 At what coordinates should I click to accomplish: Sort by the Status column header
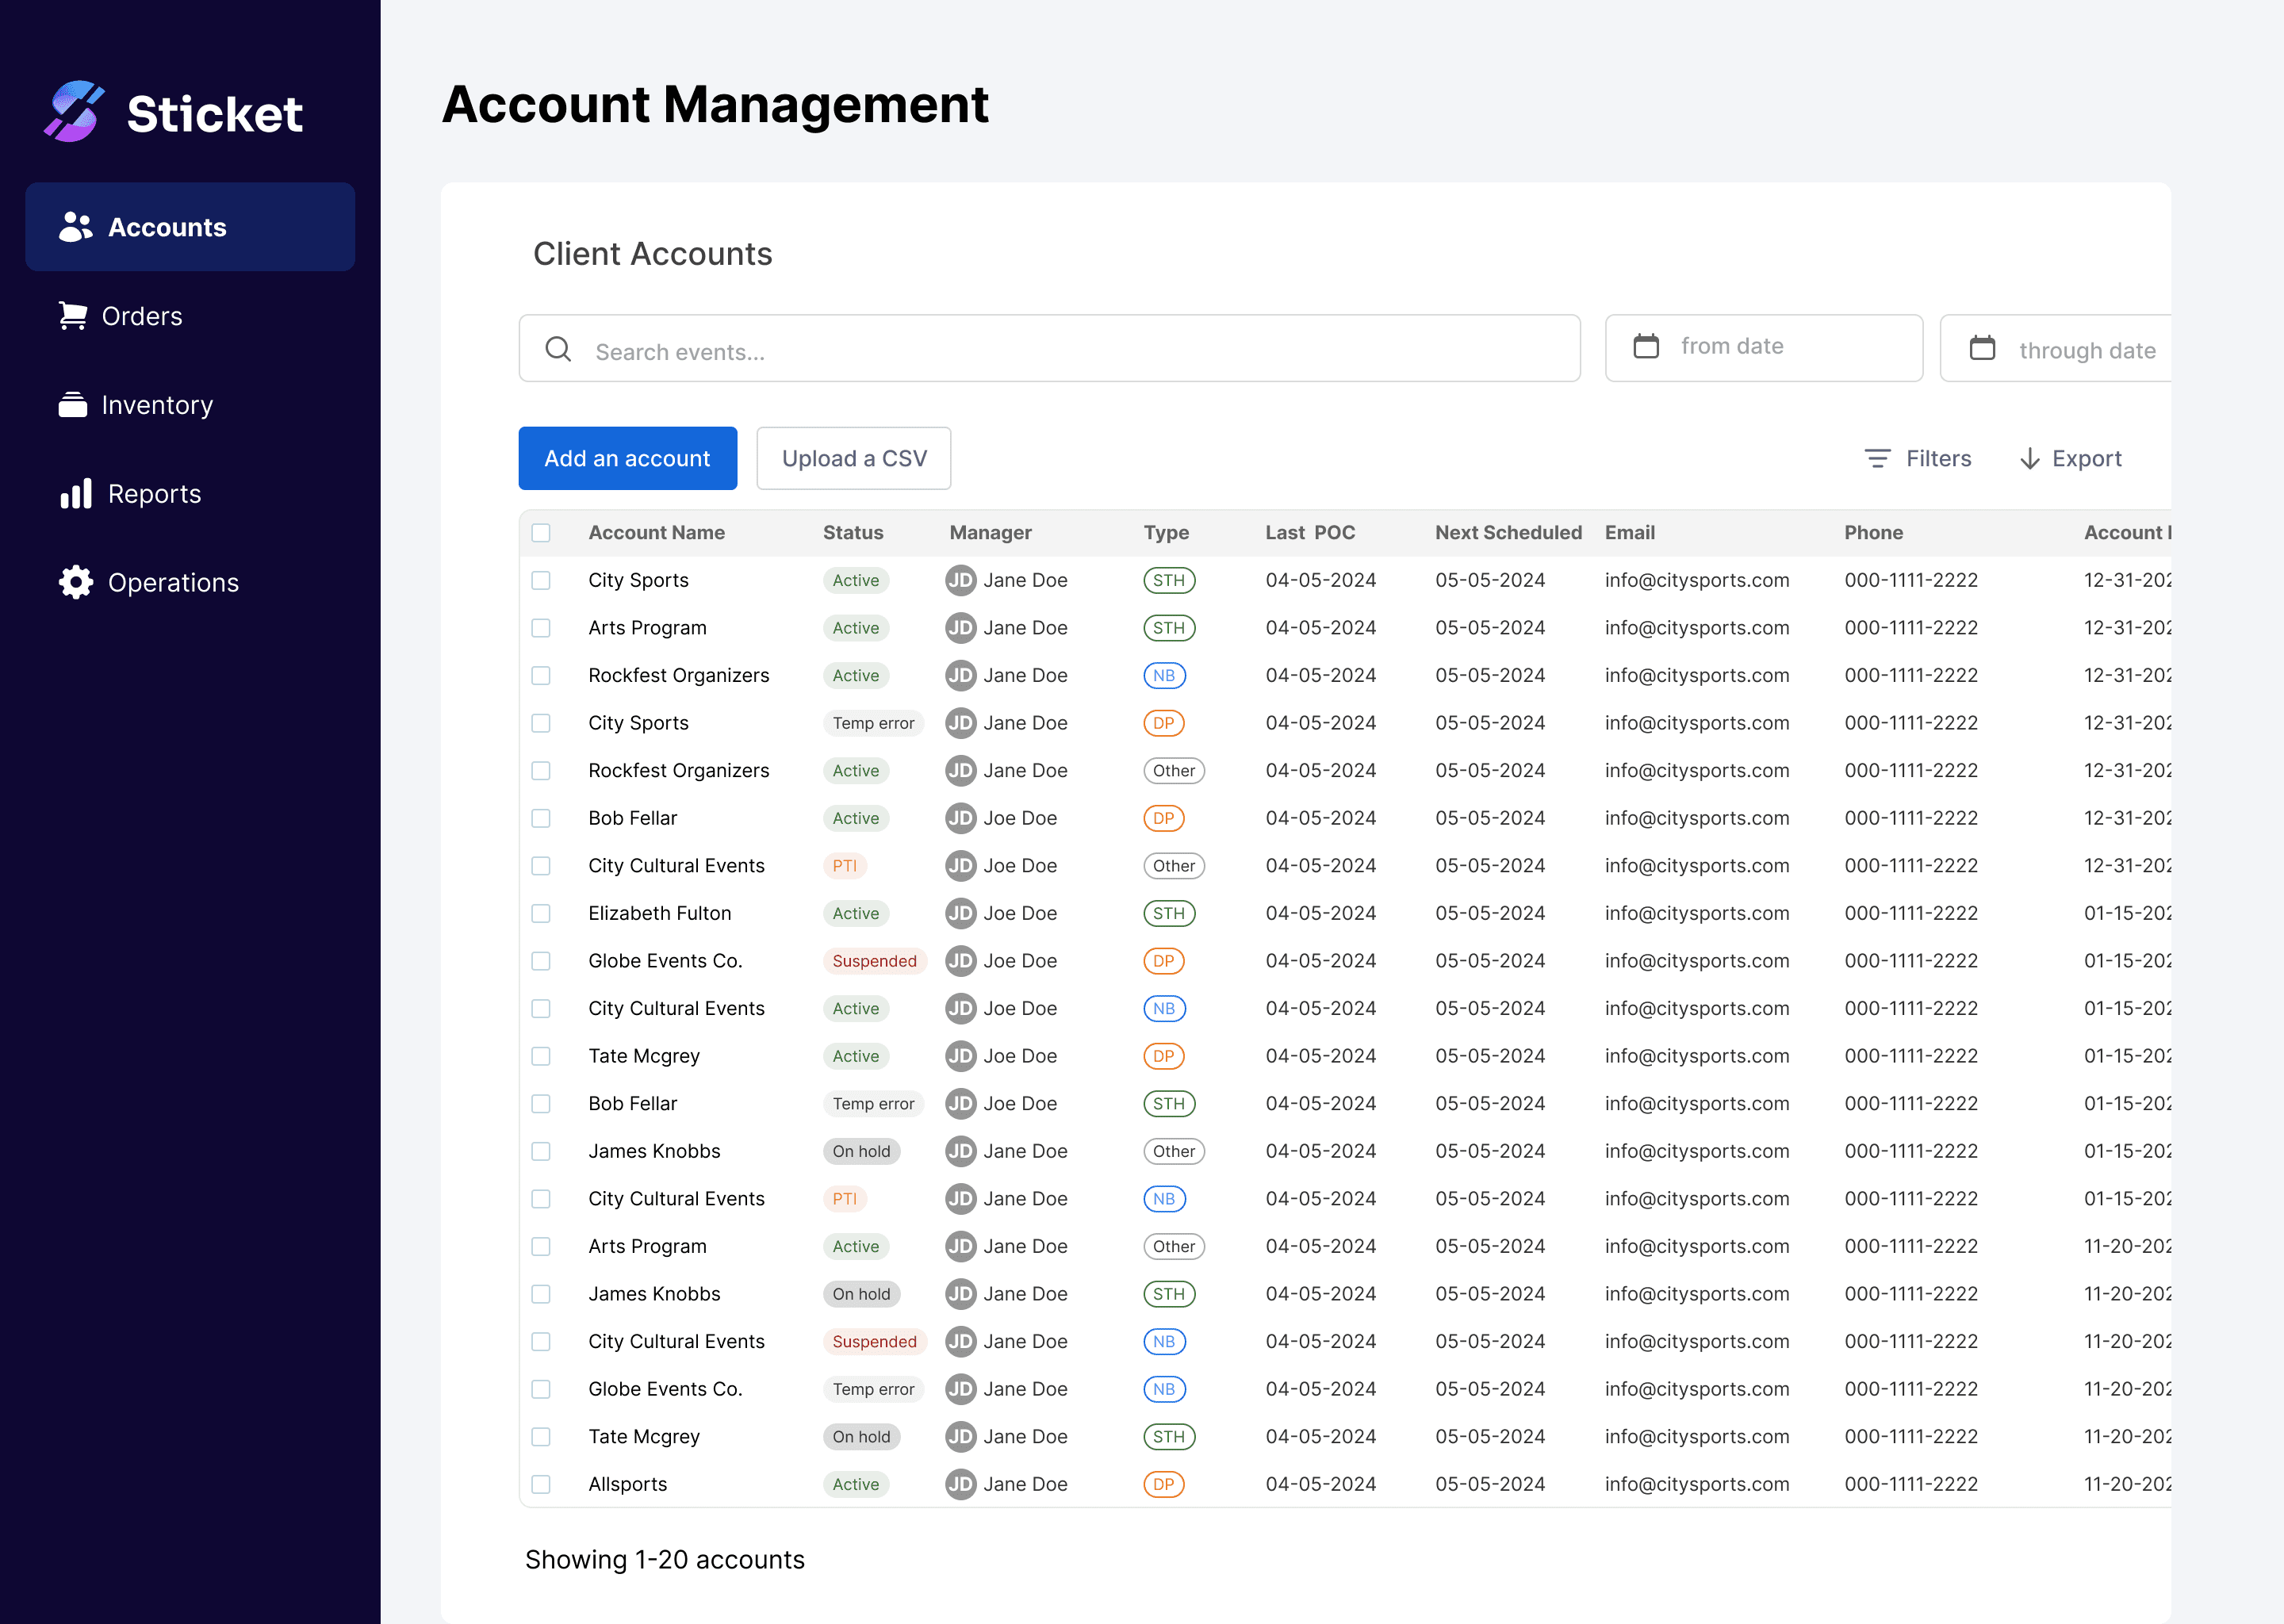[853, 533]
